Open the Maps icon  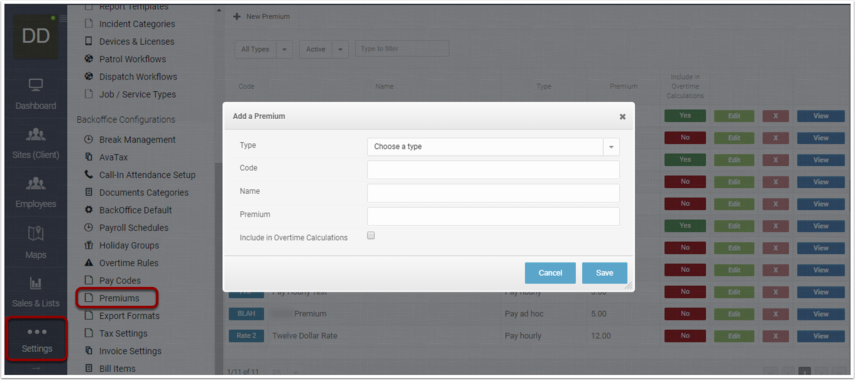35,233
